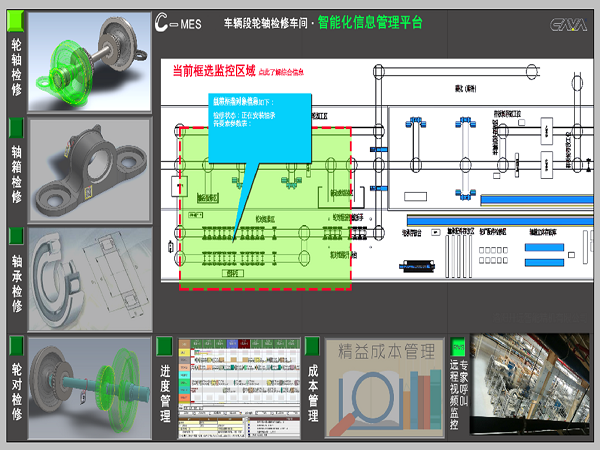Toggle the green indicator beside 轮对检修
The height and width of the screenshot is (450, 600).
16,346
